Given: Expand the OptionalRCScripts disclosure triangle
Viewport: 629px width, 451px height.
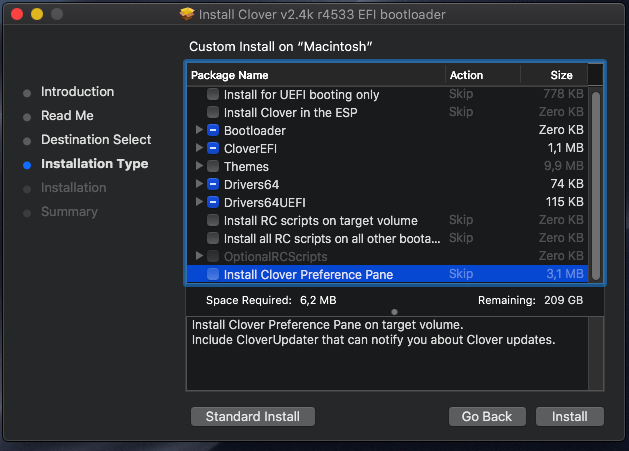Looking at the screenshot, I should (199, 256).
